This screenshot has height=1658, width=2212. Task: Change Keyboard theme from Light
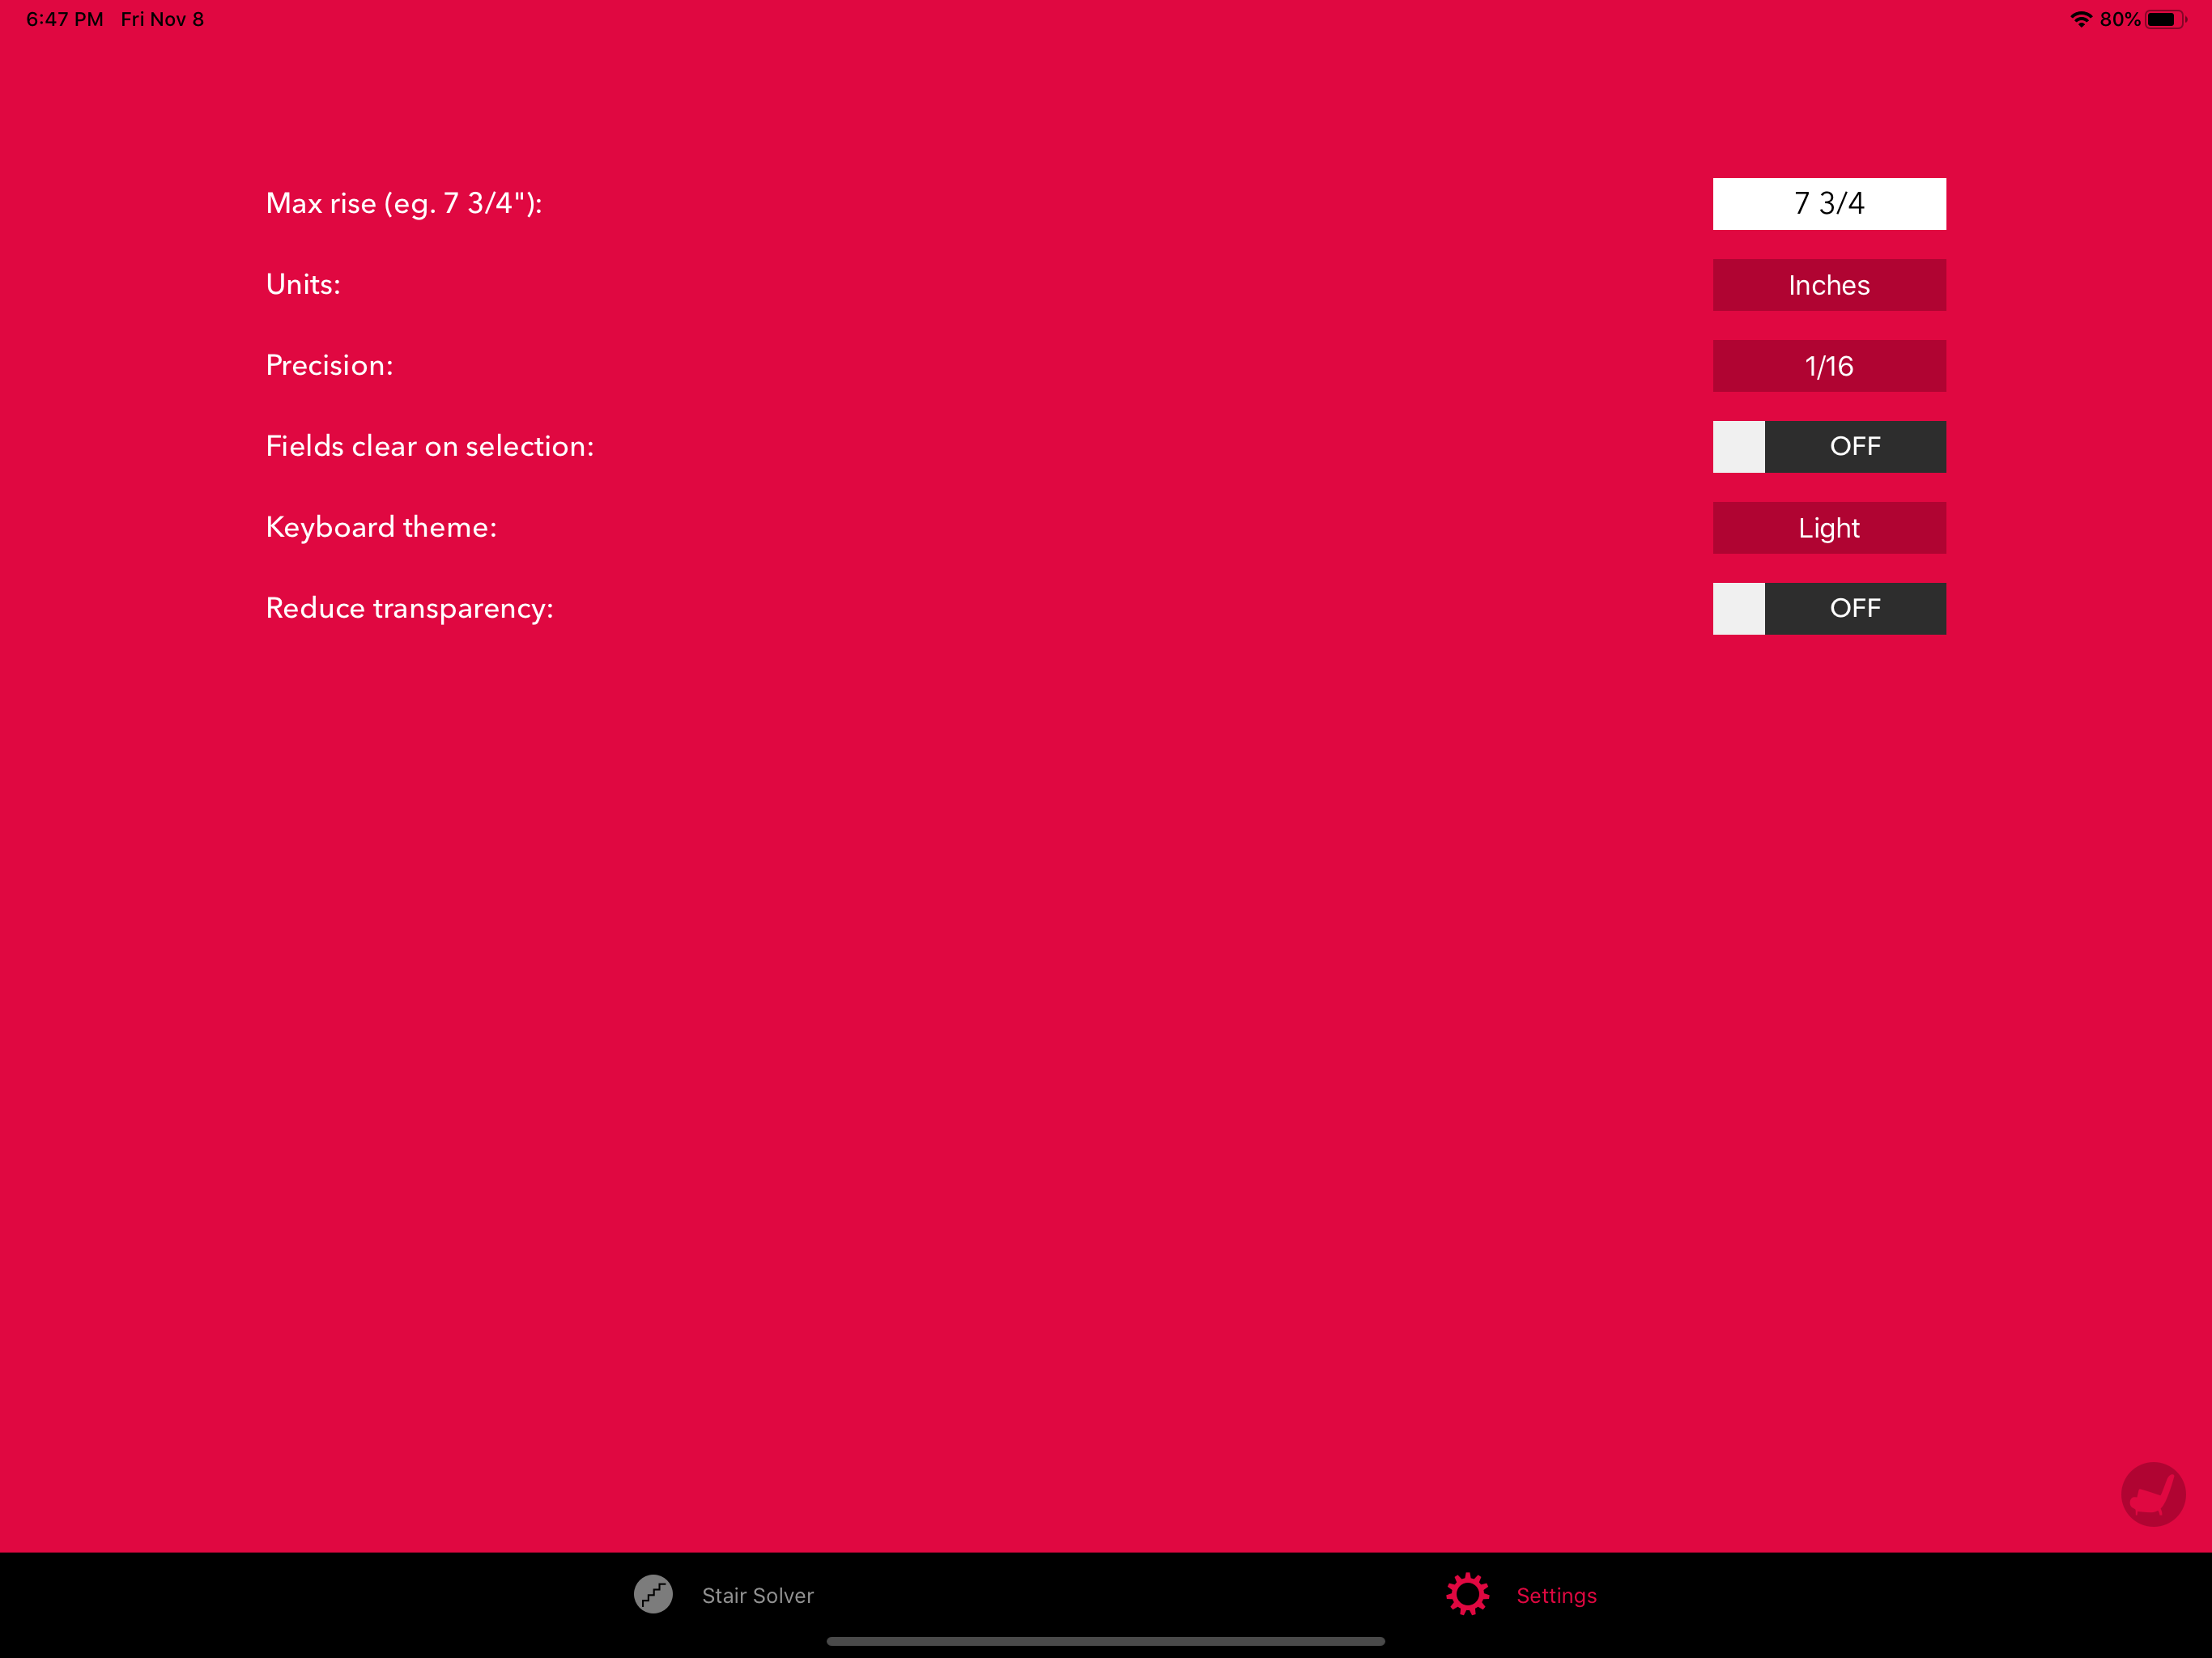(x=1829, y=528)
